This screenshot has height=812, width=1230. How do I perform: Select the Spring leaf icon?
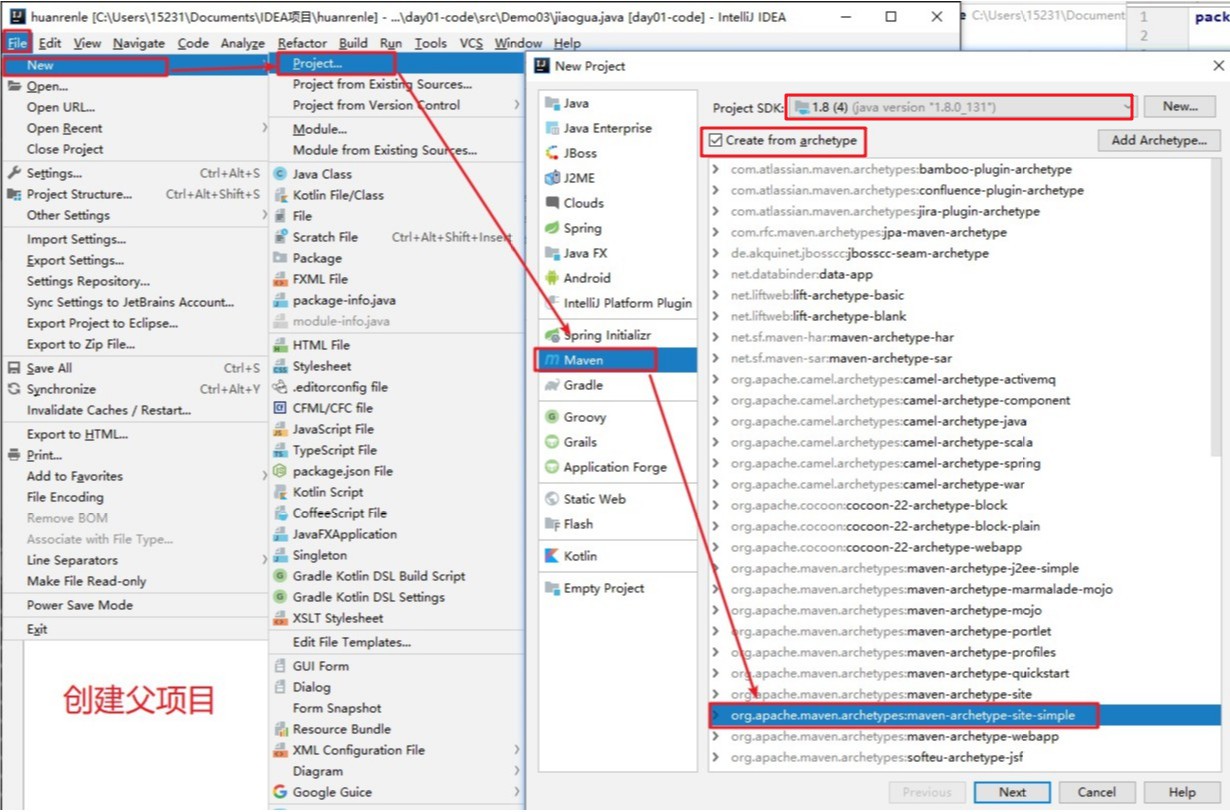click(552, 228)
